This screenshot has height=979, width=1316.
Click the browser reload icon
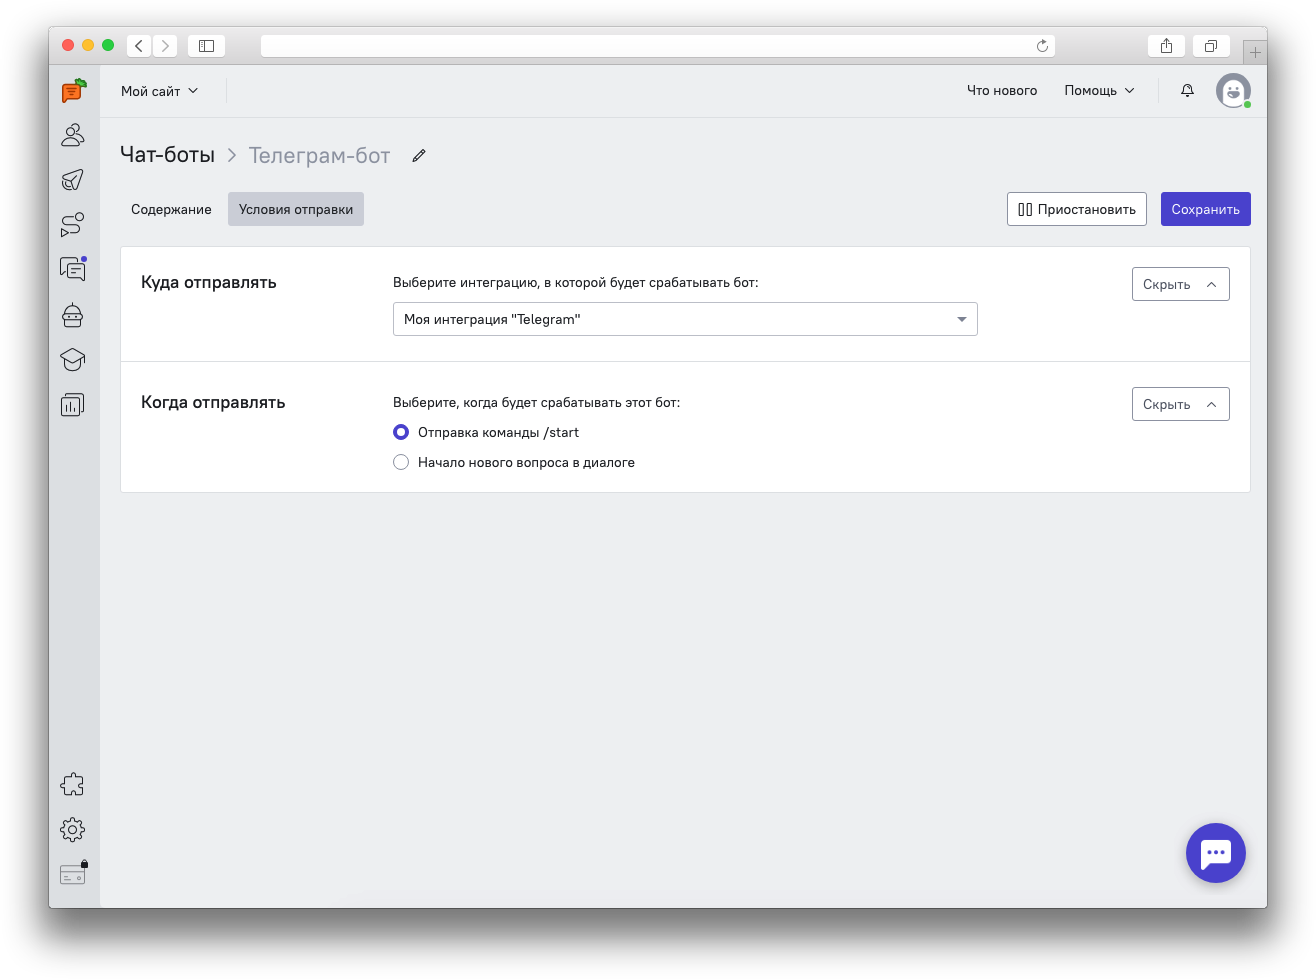point(1042,46)
